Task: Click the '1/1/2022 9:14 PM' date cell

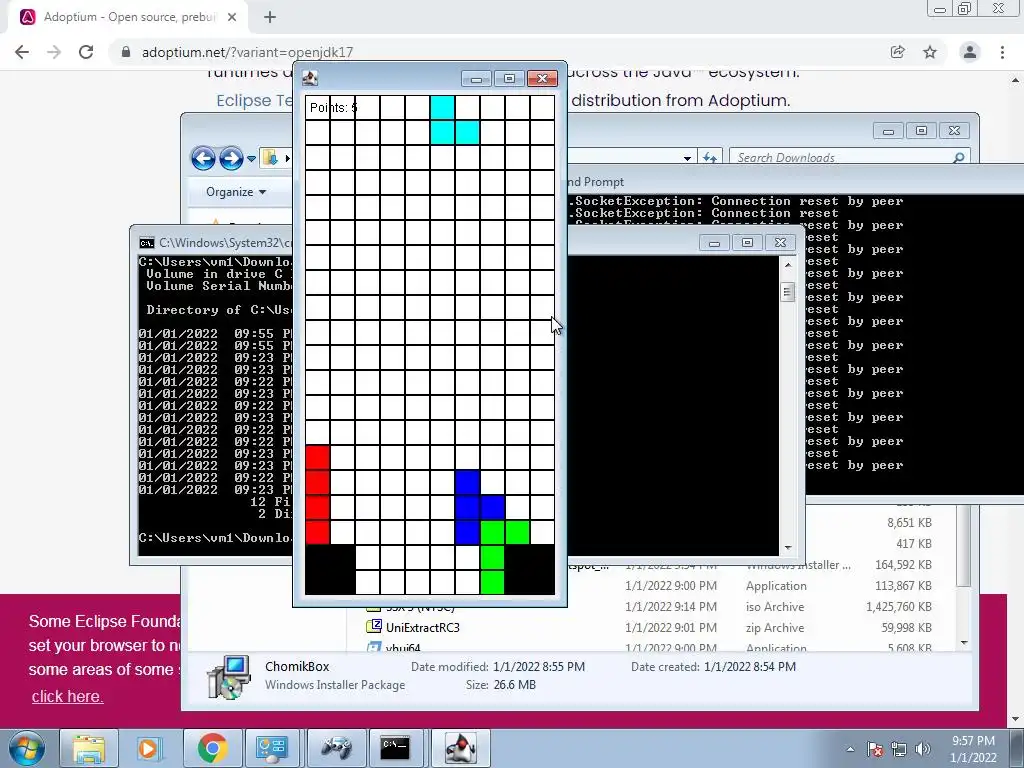Action: click(x=671, y=607)
